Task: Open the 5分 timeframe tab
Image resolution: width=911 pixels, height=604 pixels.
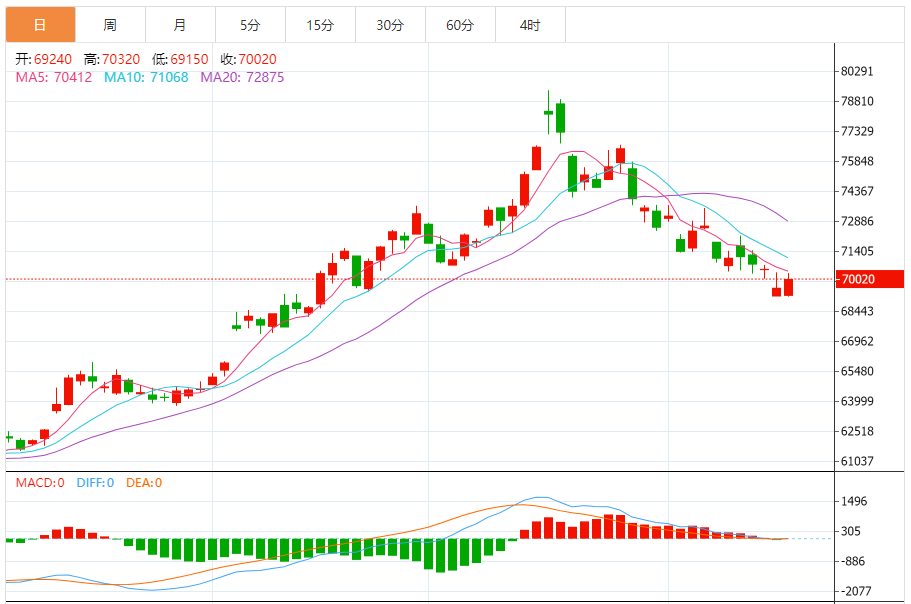Action: click(x=250, y=25)
